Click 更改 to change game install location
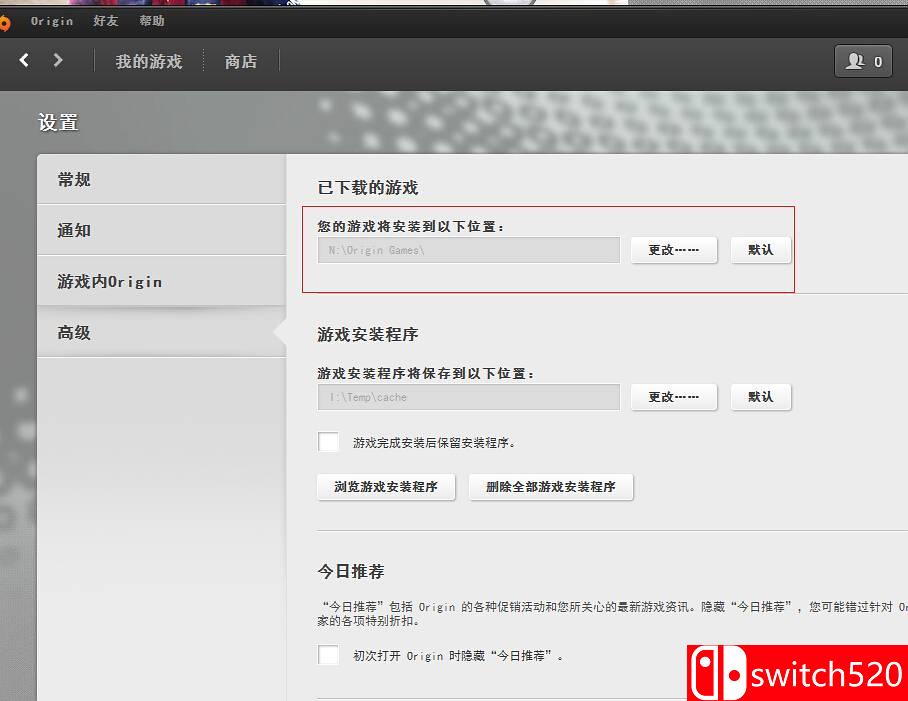 click(x=673, y=250)
